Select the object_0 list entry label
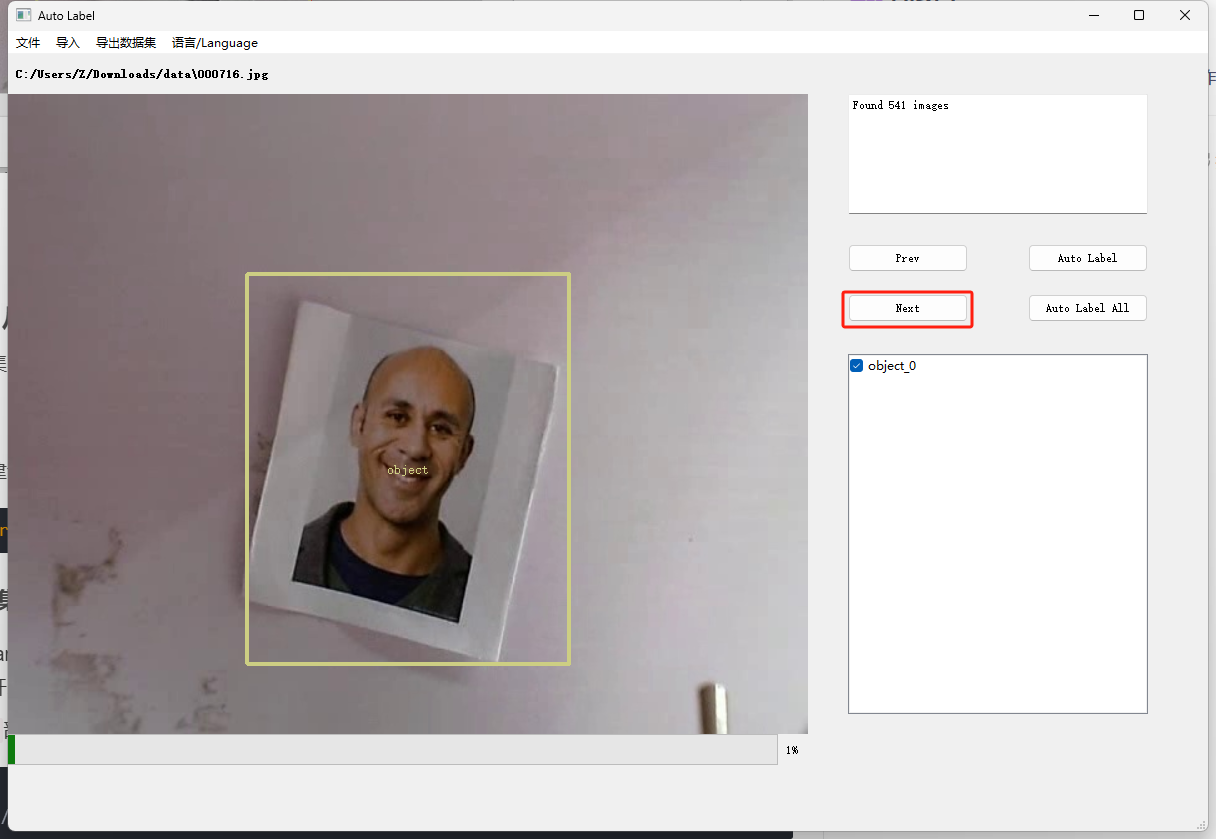The height and width of the screenshot is (839, 1216). pyautogui.click(x=892, y=366)
